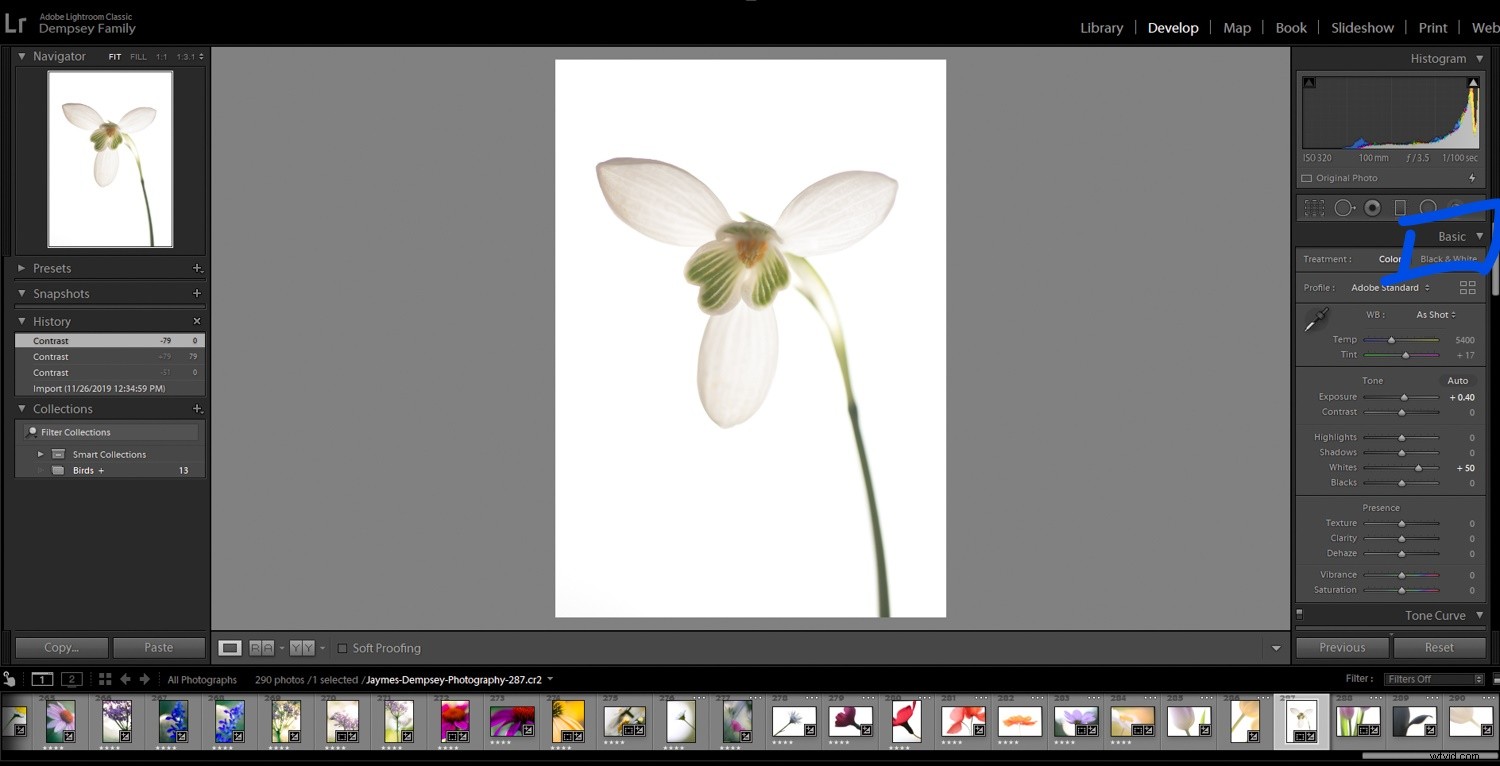Toggle Filter Collections in the Collections panel

coord(73,431)
